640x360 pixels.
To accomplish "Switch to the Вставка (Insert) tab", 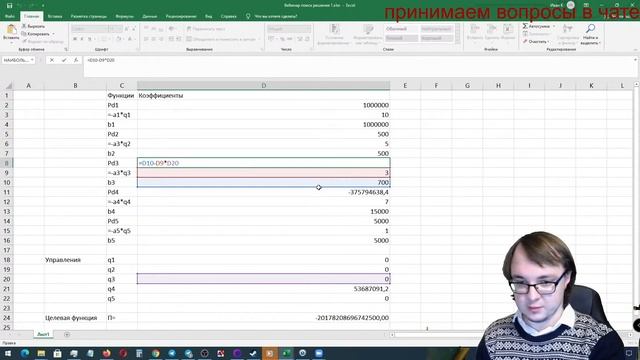I will [55, 16].
